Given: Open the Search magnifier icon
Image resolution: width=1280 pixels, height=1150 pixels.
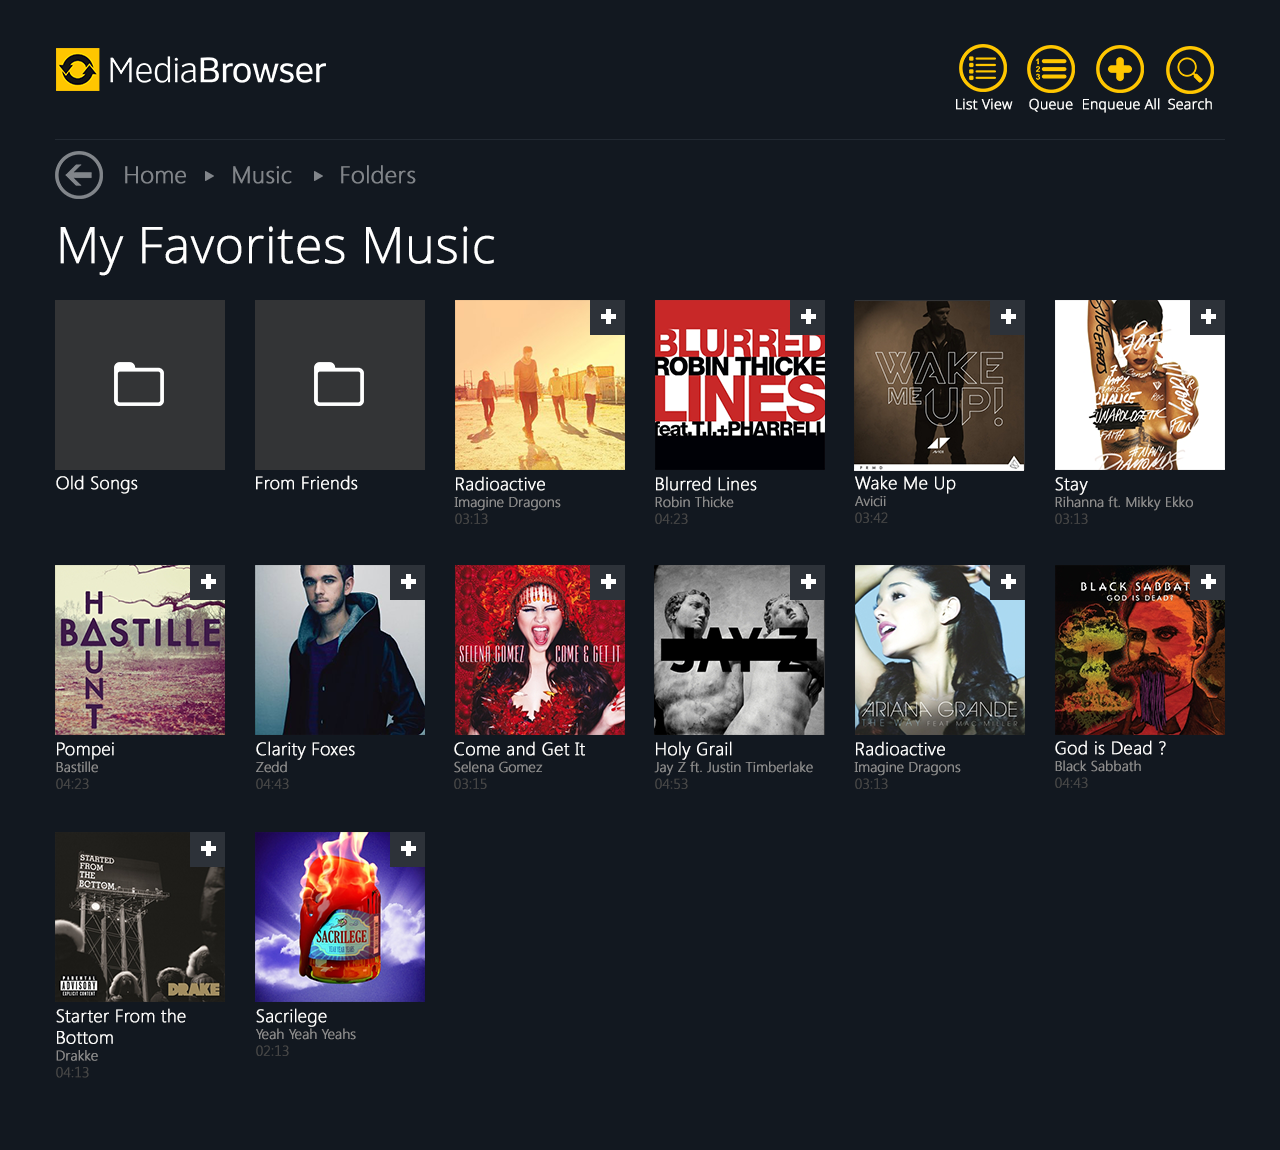Looking at the screenshot, I should coord(1190,69).
